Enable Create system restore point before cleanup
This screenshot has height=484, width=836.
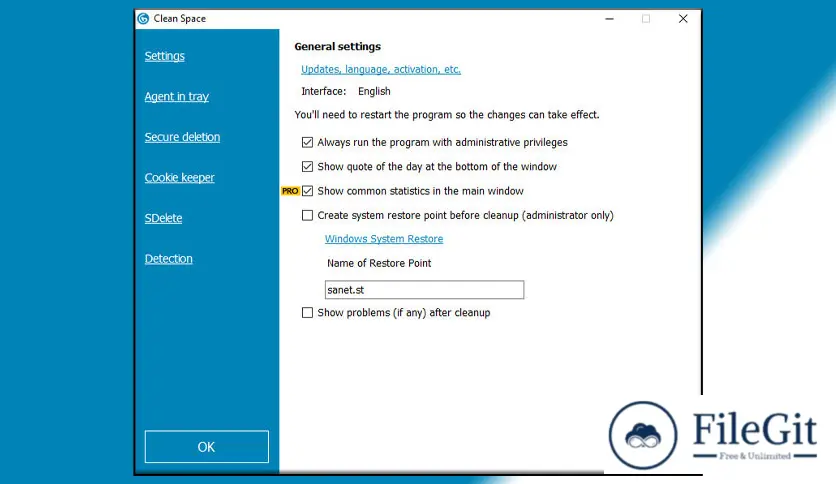[307, 215]
